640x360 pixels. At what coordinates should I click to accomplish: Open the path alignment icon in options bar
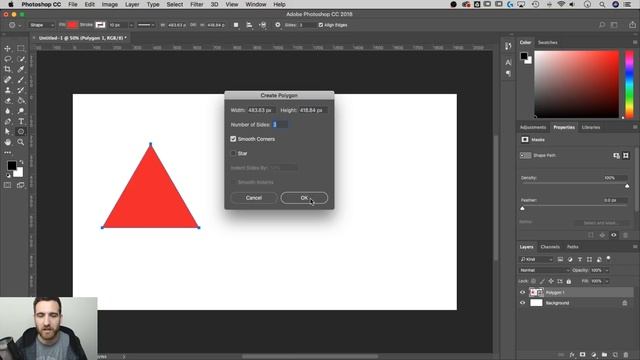click(x=249, y=25)
